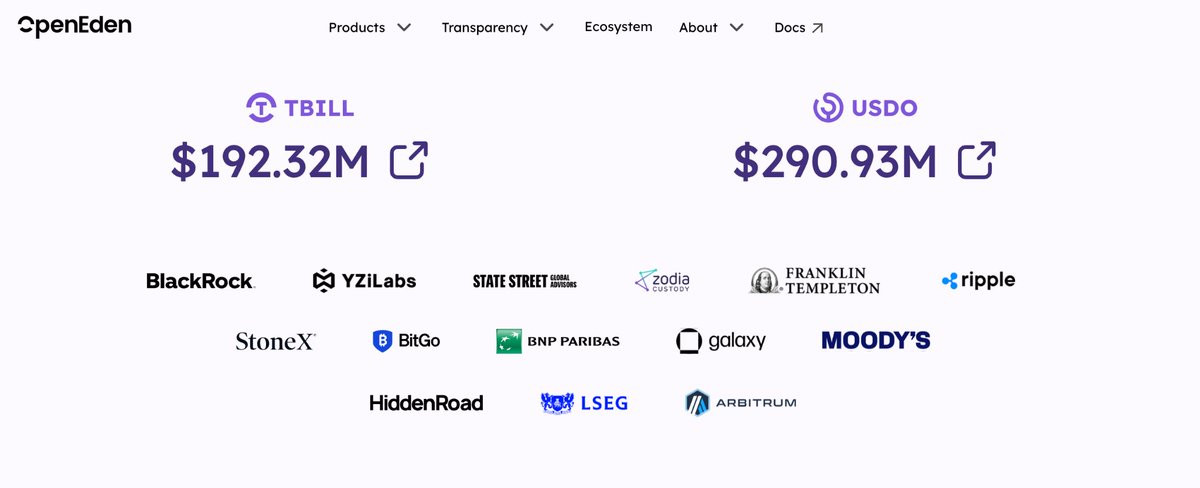Click the $290.93M USDO value
This screenshot has width=1200, height=488.
[835, 162]
